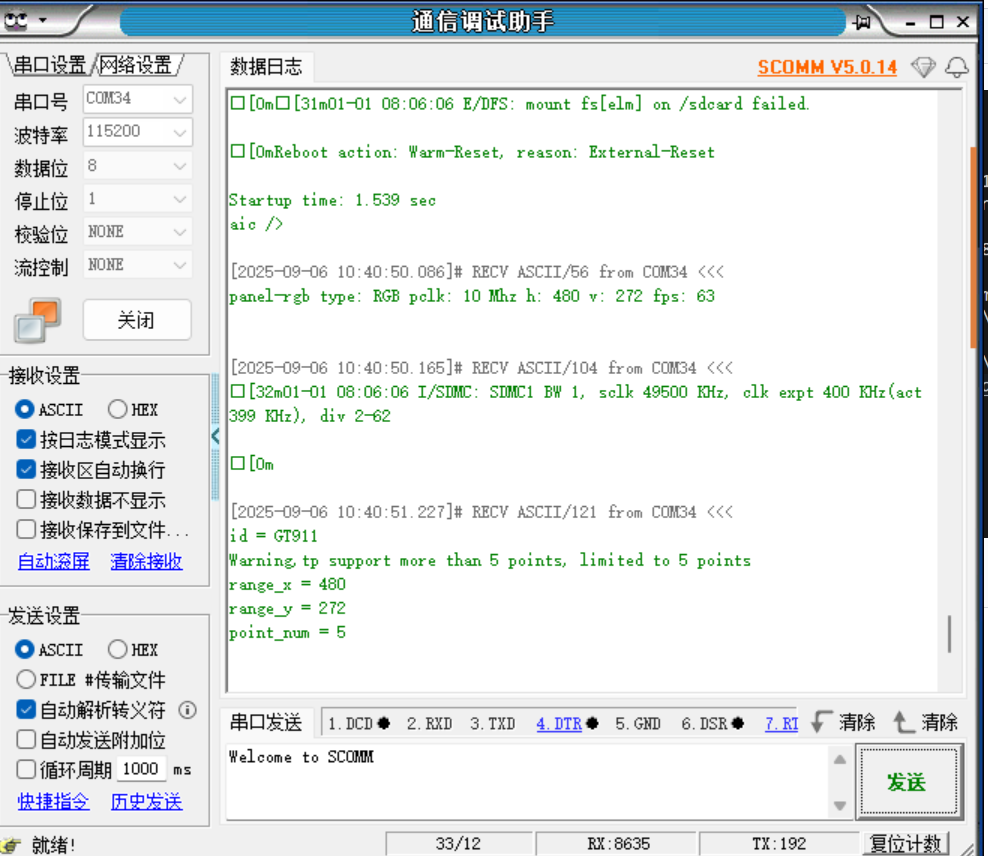Pin the window with the pushpin icon

click(x=862, y=23)
